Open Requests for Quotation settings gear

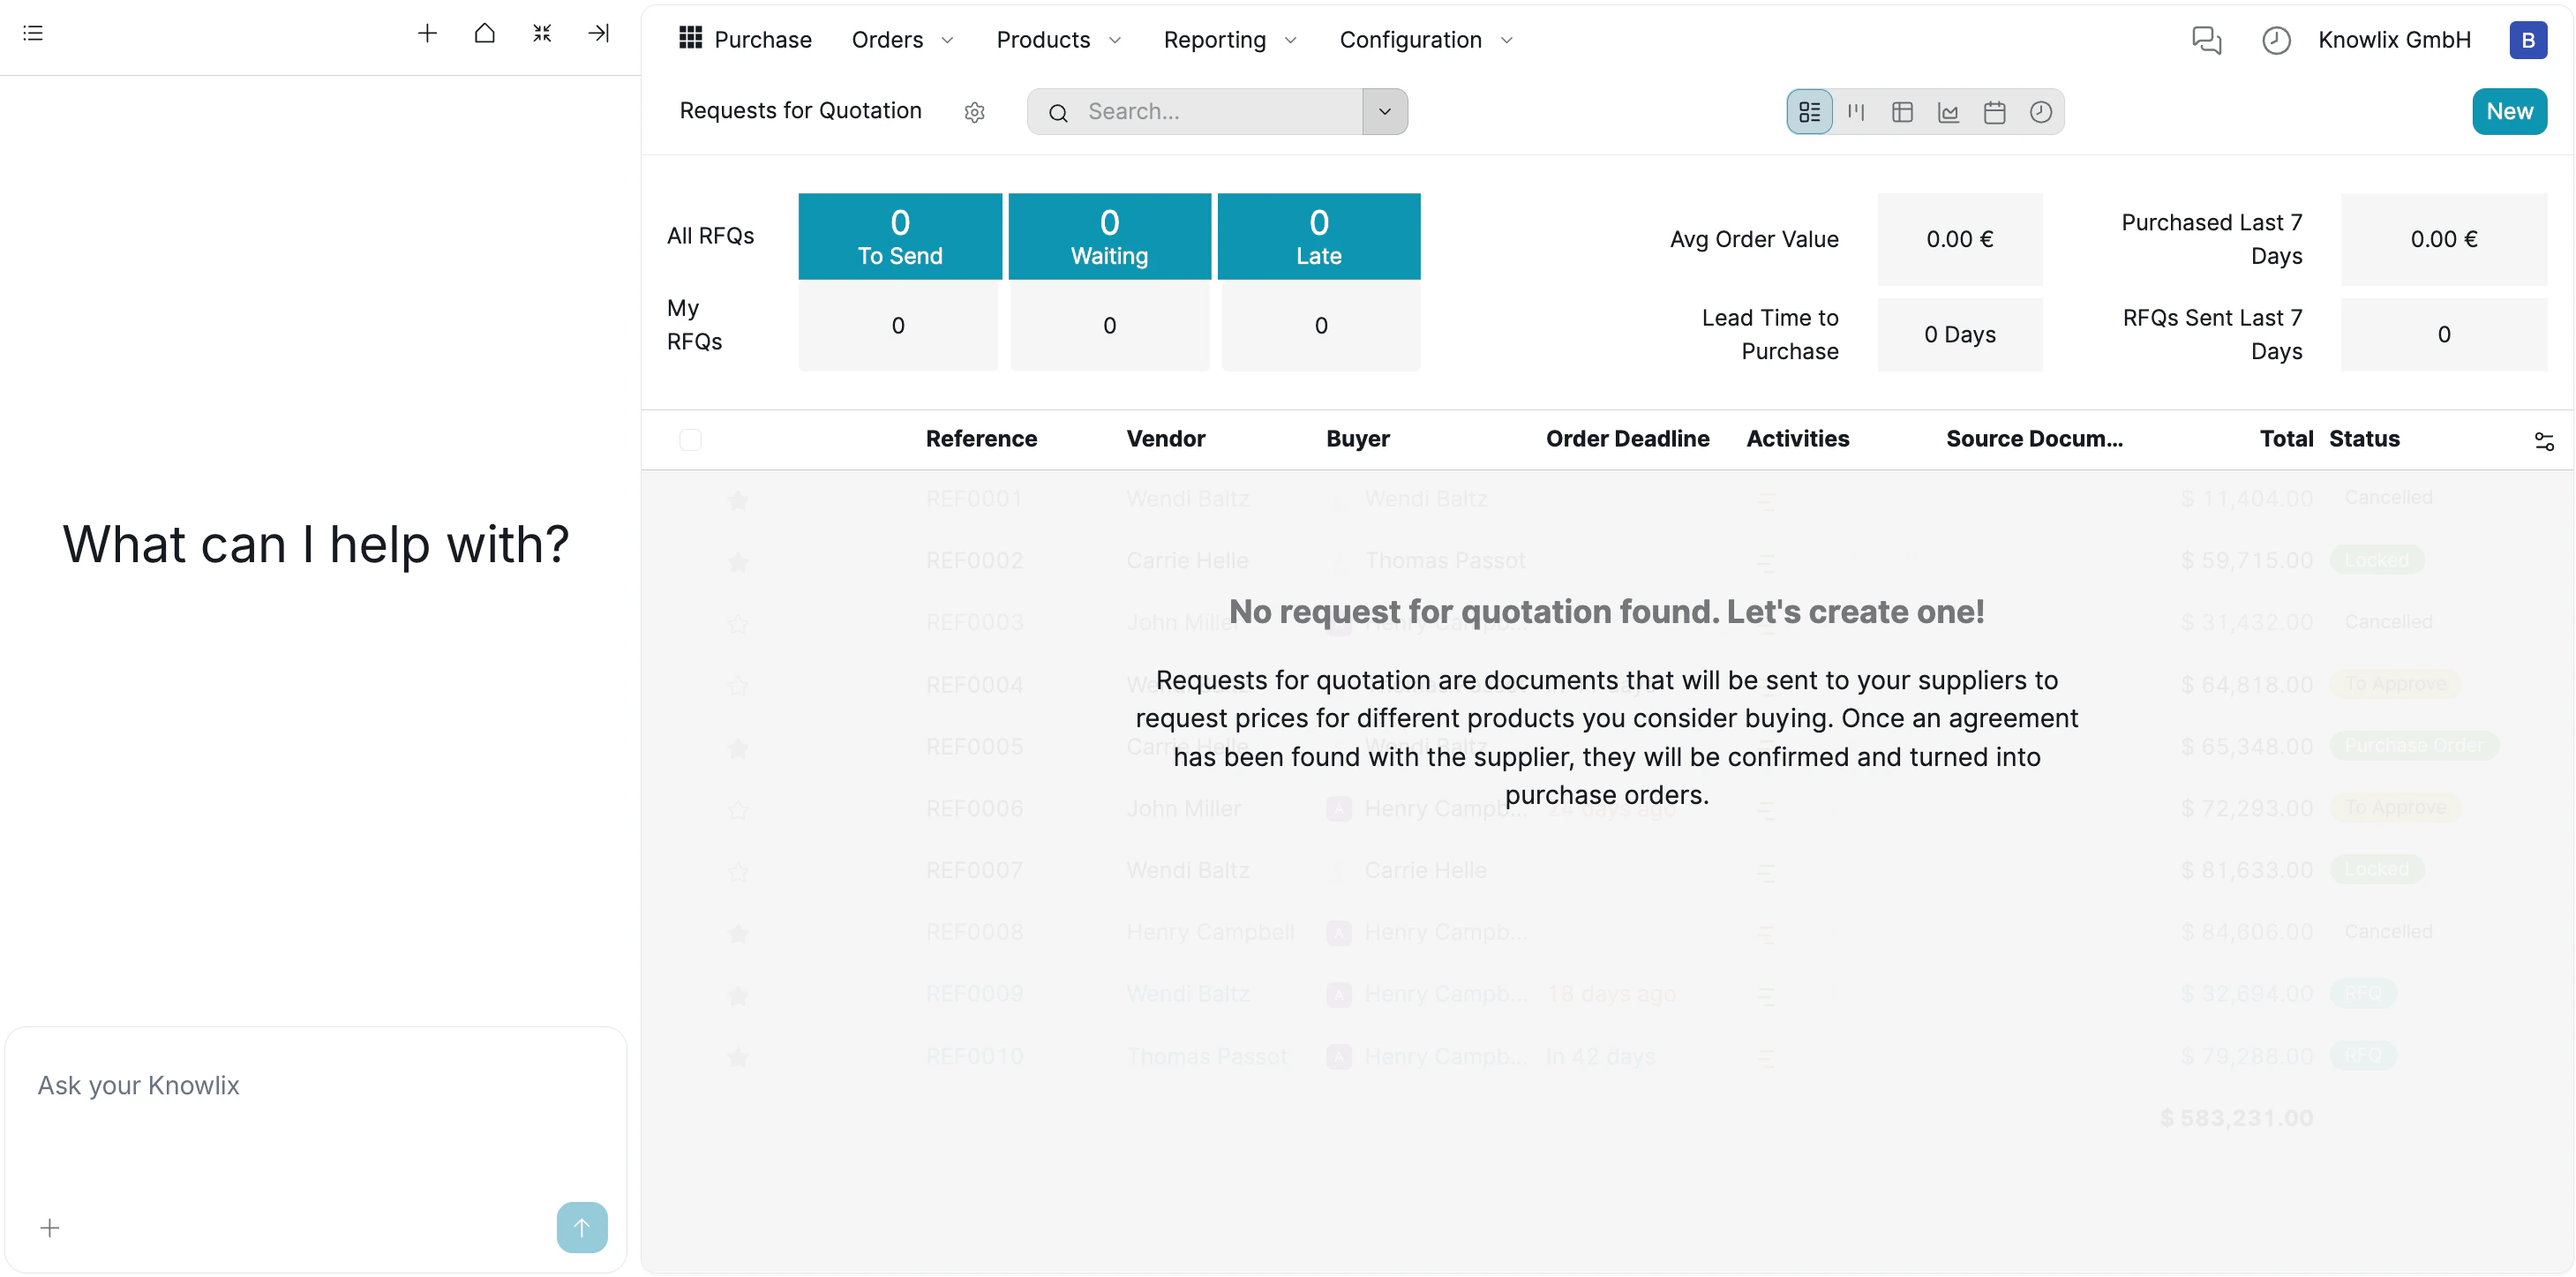975,112
